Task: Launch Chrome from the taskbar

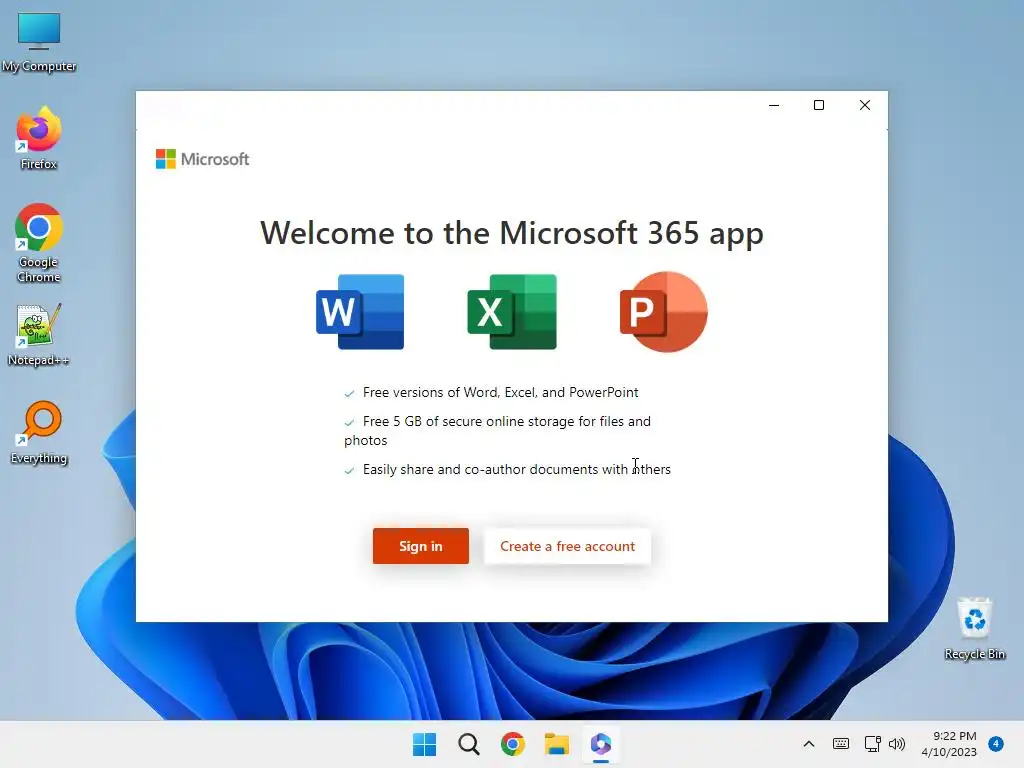Action: pyautogui.click(x=513, y=744)
